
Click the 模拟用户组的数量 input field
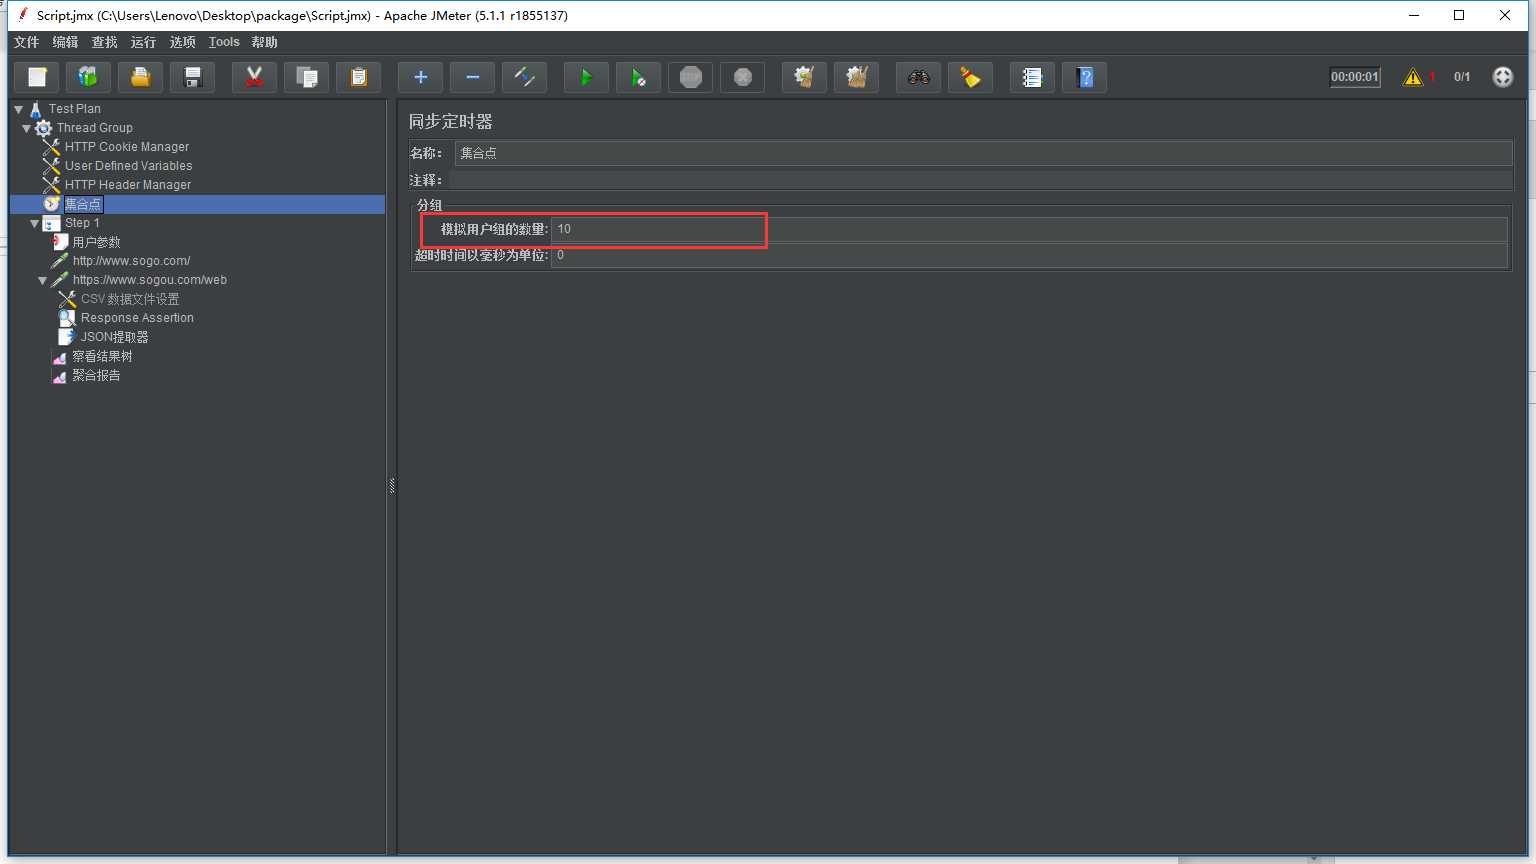(1029, 229)
